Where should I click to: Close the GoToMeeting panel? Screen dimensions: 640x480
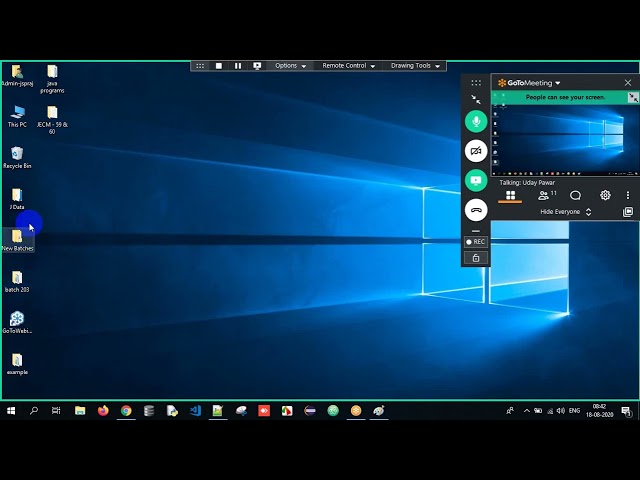pos(628,83)
